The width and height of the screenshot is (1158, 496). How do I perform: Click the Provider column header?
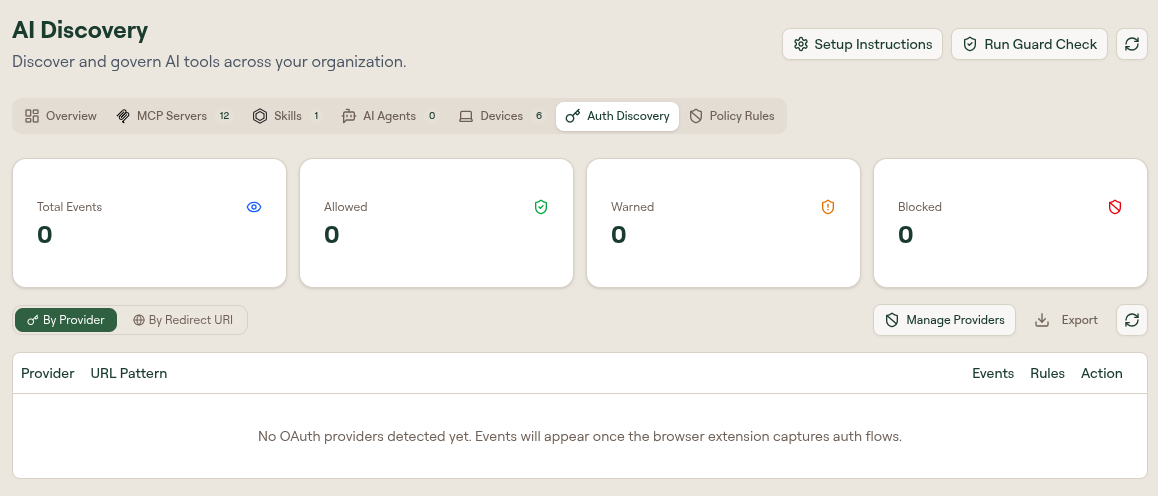pos(47,373)
